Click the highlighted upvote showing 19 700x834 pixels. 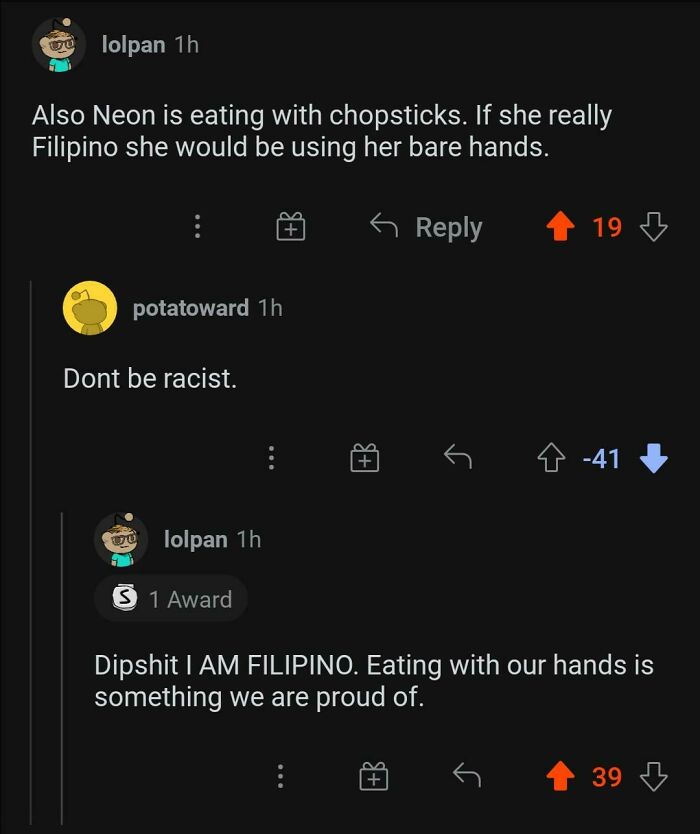tap(562, 227)
